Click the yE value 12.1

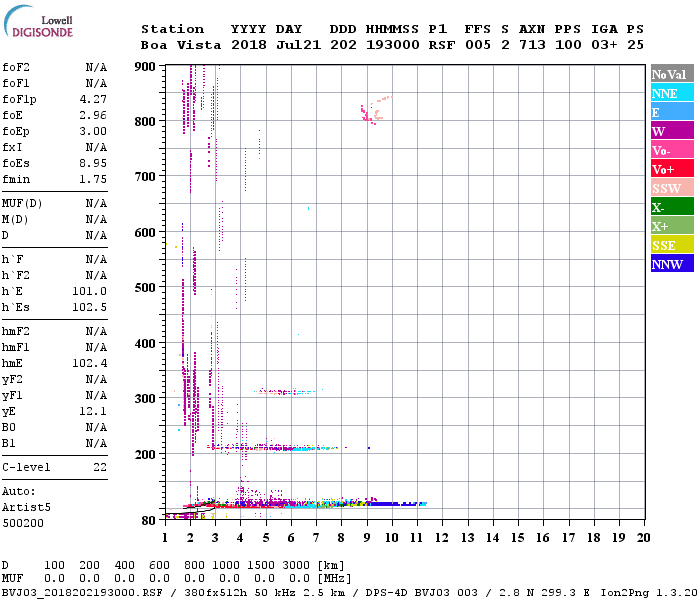(x=93, y=411)
